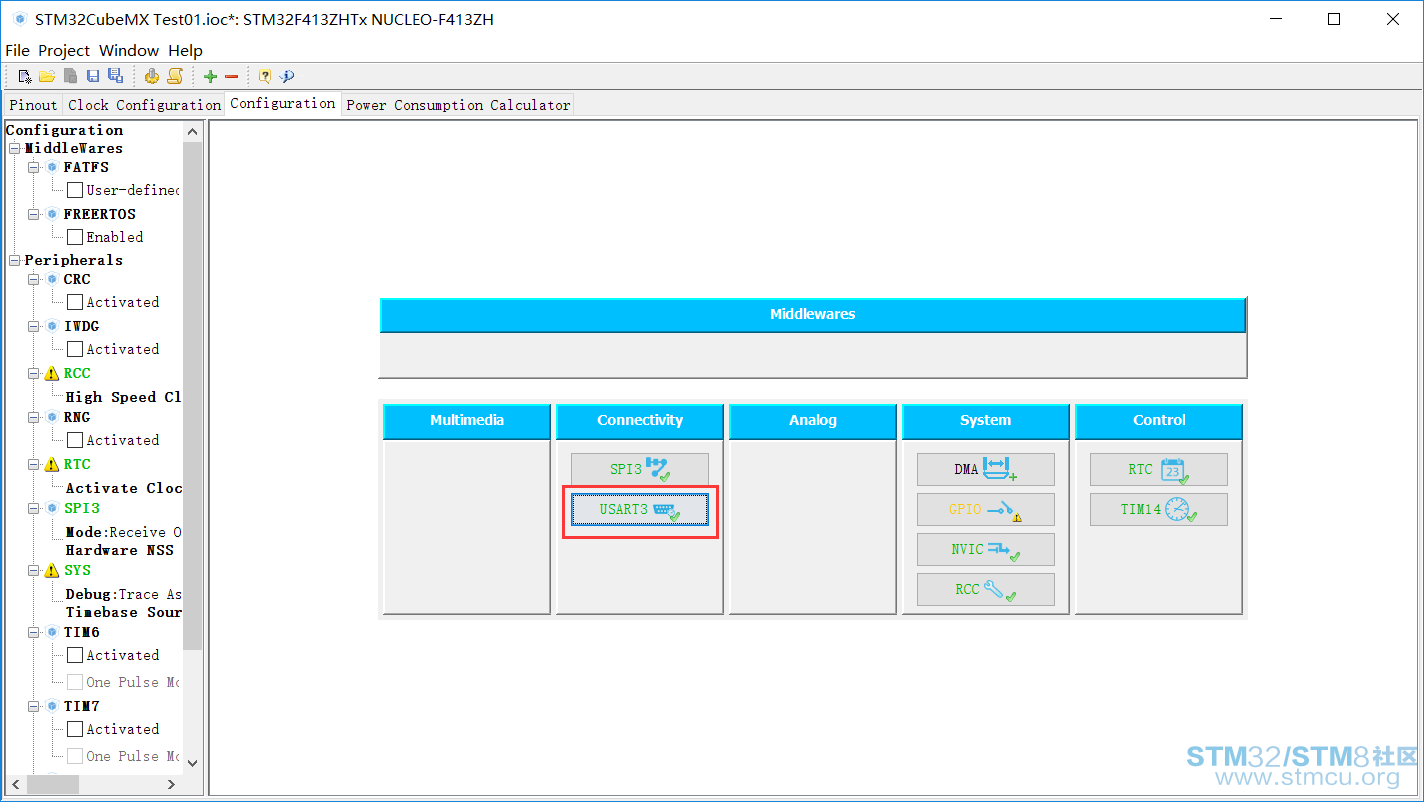Click the tree panel scroll-right arrow
This screenshot has width=1424, height=802.
pyautogui.click(x=171, y=784)
